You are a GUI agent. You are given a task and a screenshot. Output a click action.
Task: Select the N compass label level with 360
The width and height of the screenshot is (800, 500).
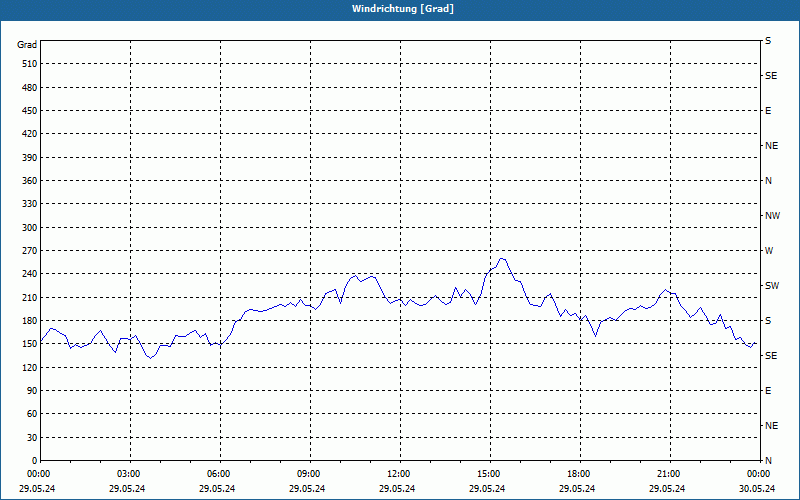(768, 181)
